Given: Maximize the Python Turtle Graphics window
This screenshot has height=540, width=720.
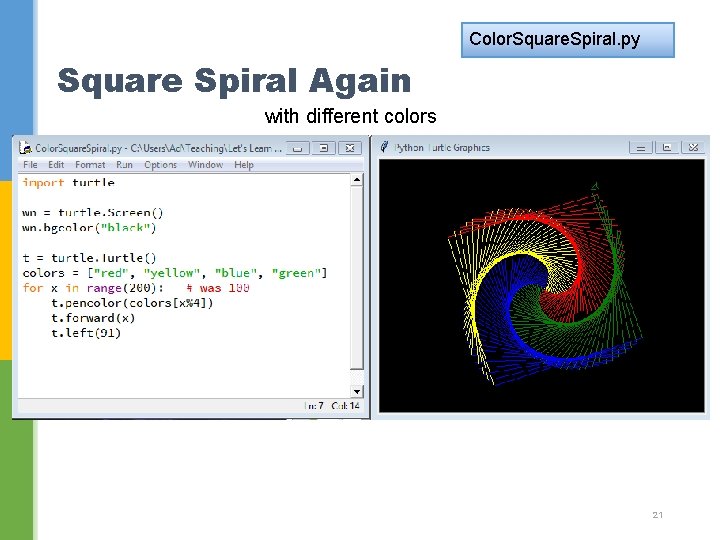Looking at the screenshot, I should click(x=667, y=147).
